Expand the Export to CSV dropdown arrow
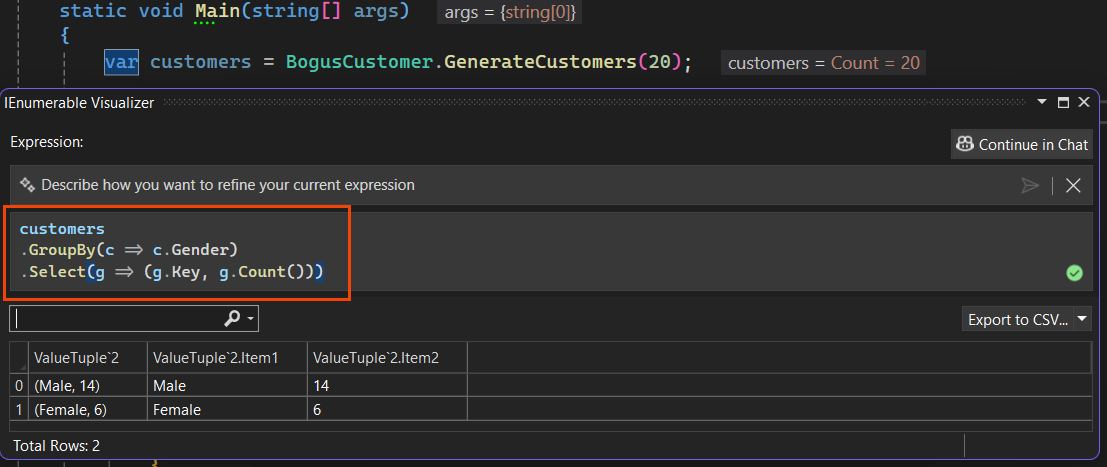 click(1083, 319)
